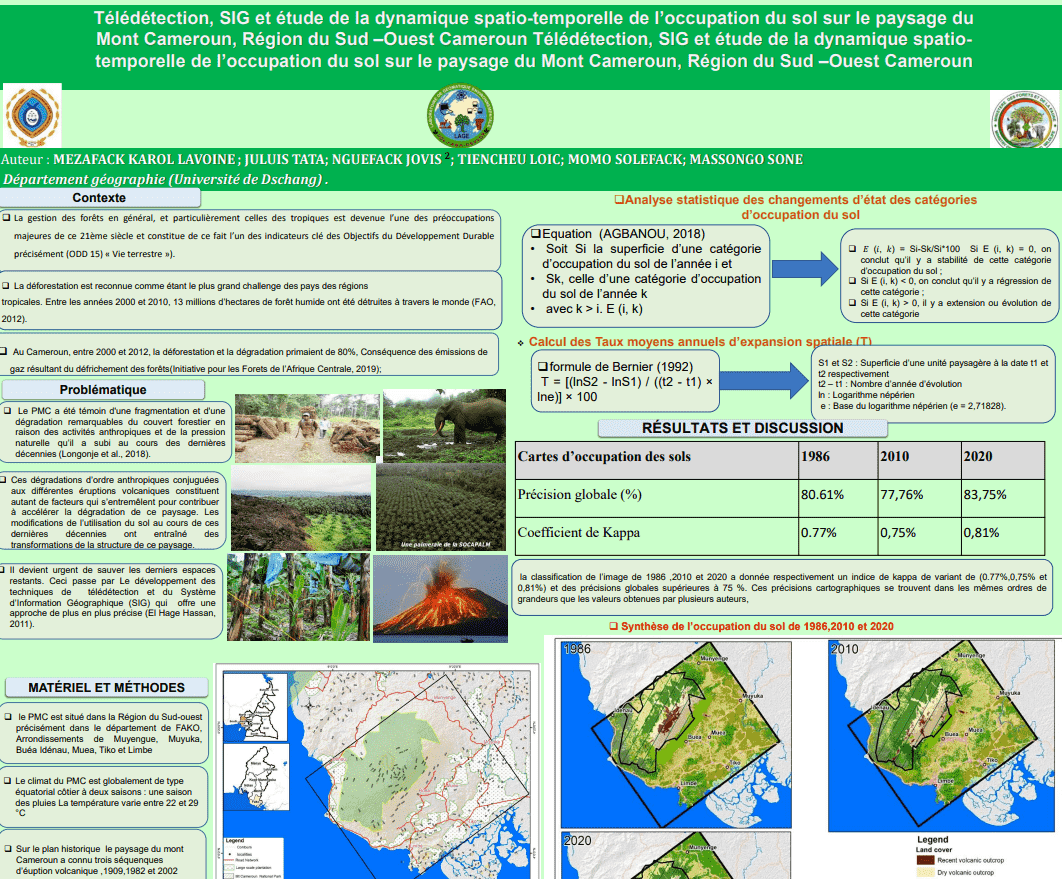
Task: Click the volcanic eruptions 1909, 1982, 2002 paragraph
Action: coord(103,855)
